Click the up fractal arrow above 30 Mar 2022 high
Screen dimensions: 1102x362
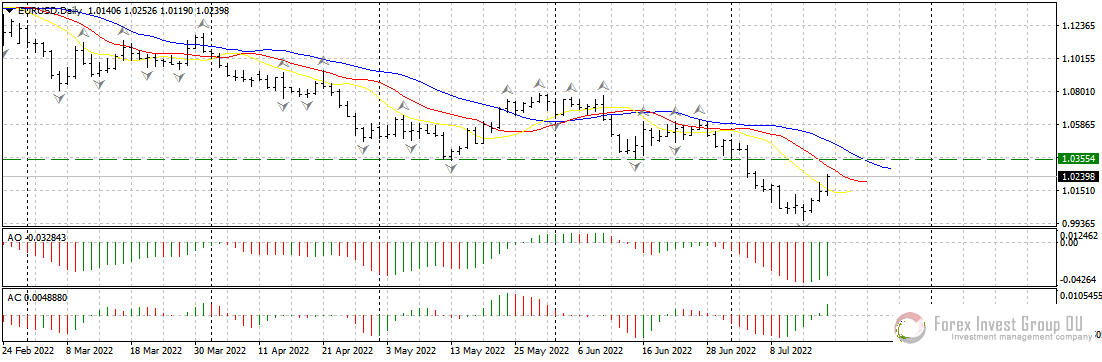coord(203,23)
